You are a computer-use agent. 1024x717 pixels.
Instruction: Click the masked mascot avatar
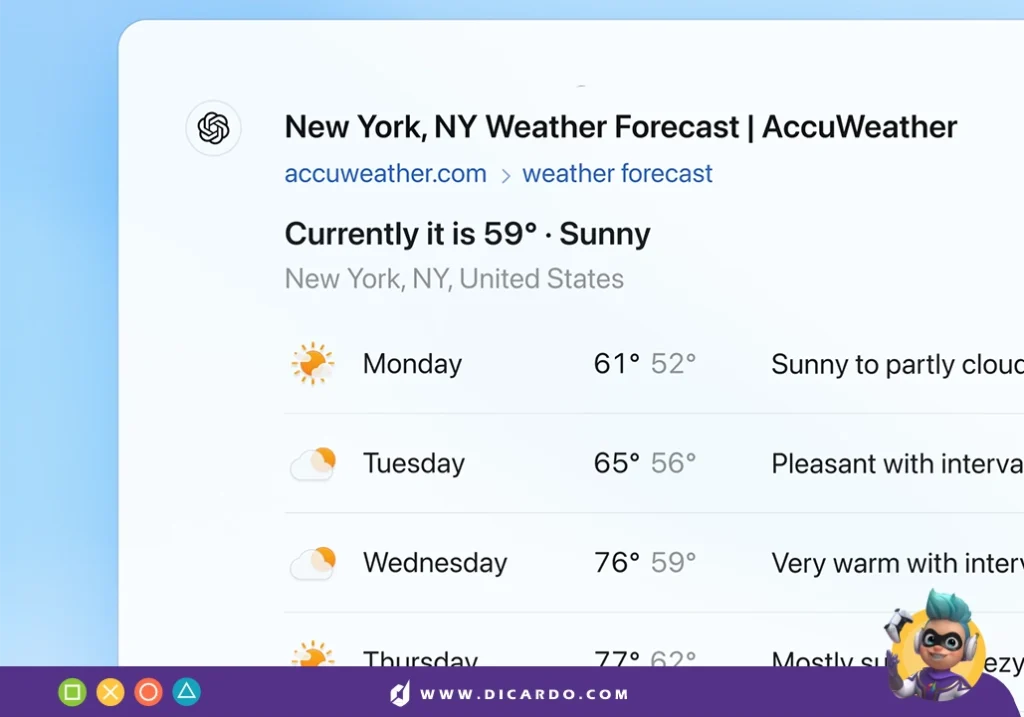pyautogui.click(x=935, y=646)
